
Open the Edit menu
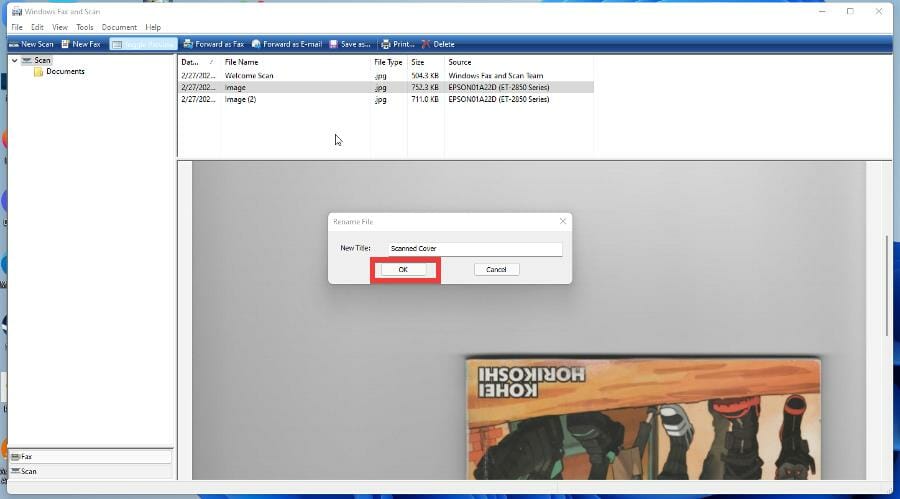(37, 27)
